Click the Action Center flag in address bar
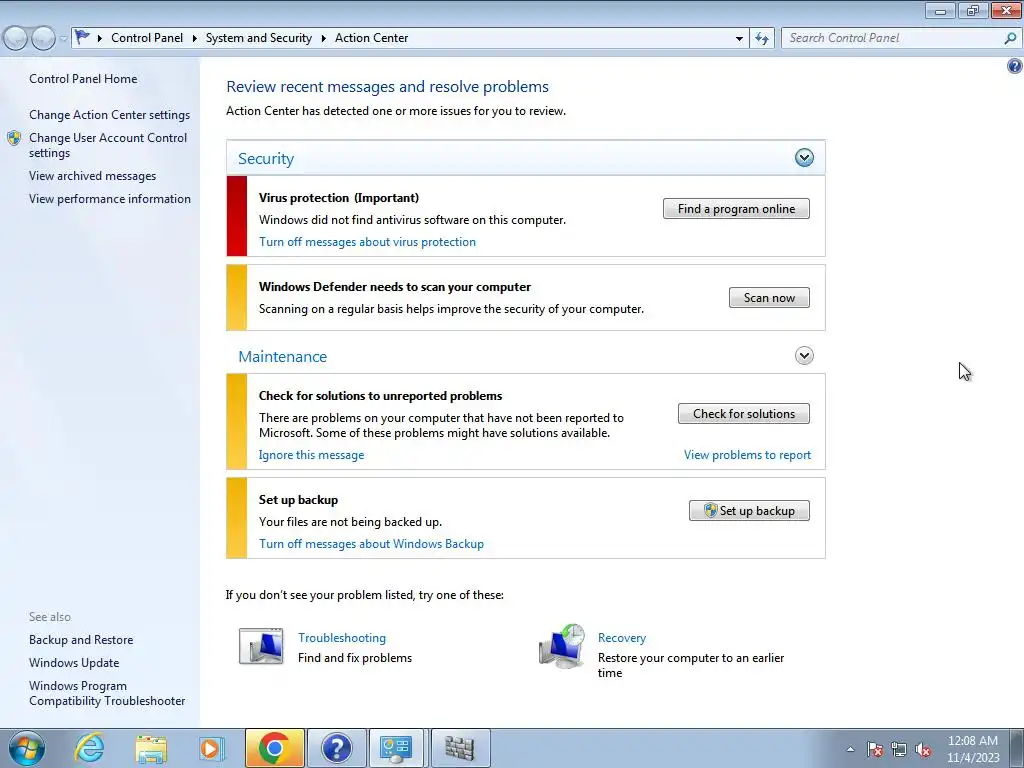The image size is (1024, 768). 82,37
